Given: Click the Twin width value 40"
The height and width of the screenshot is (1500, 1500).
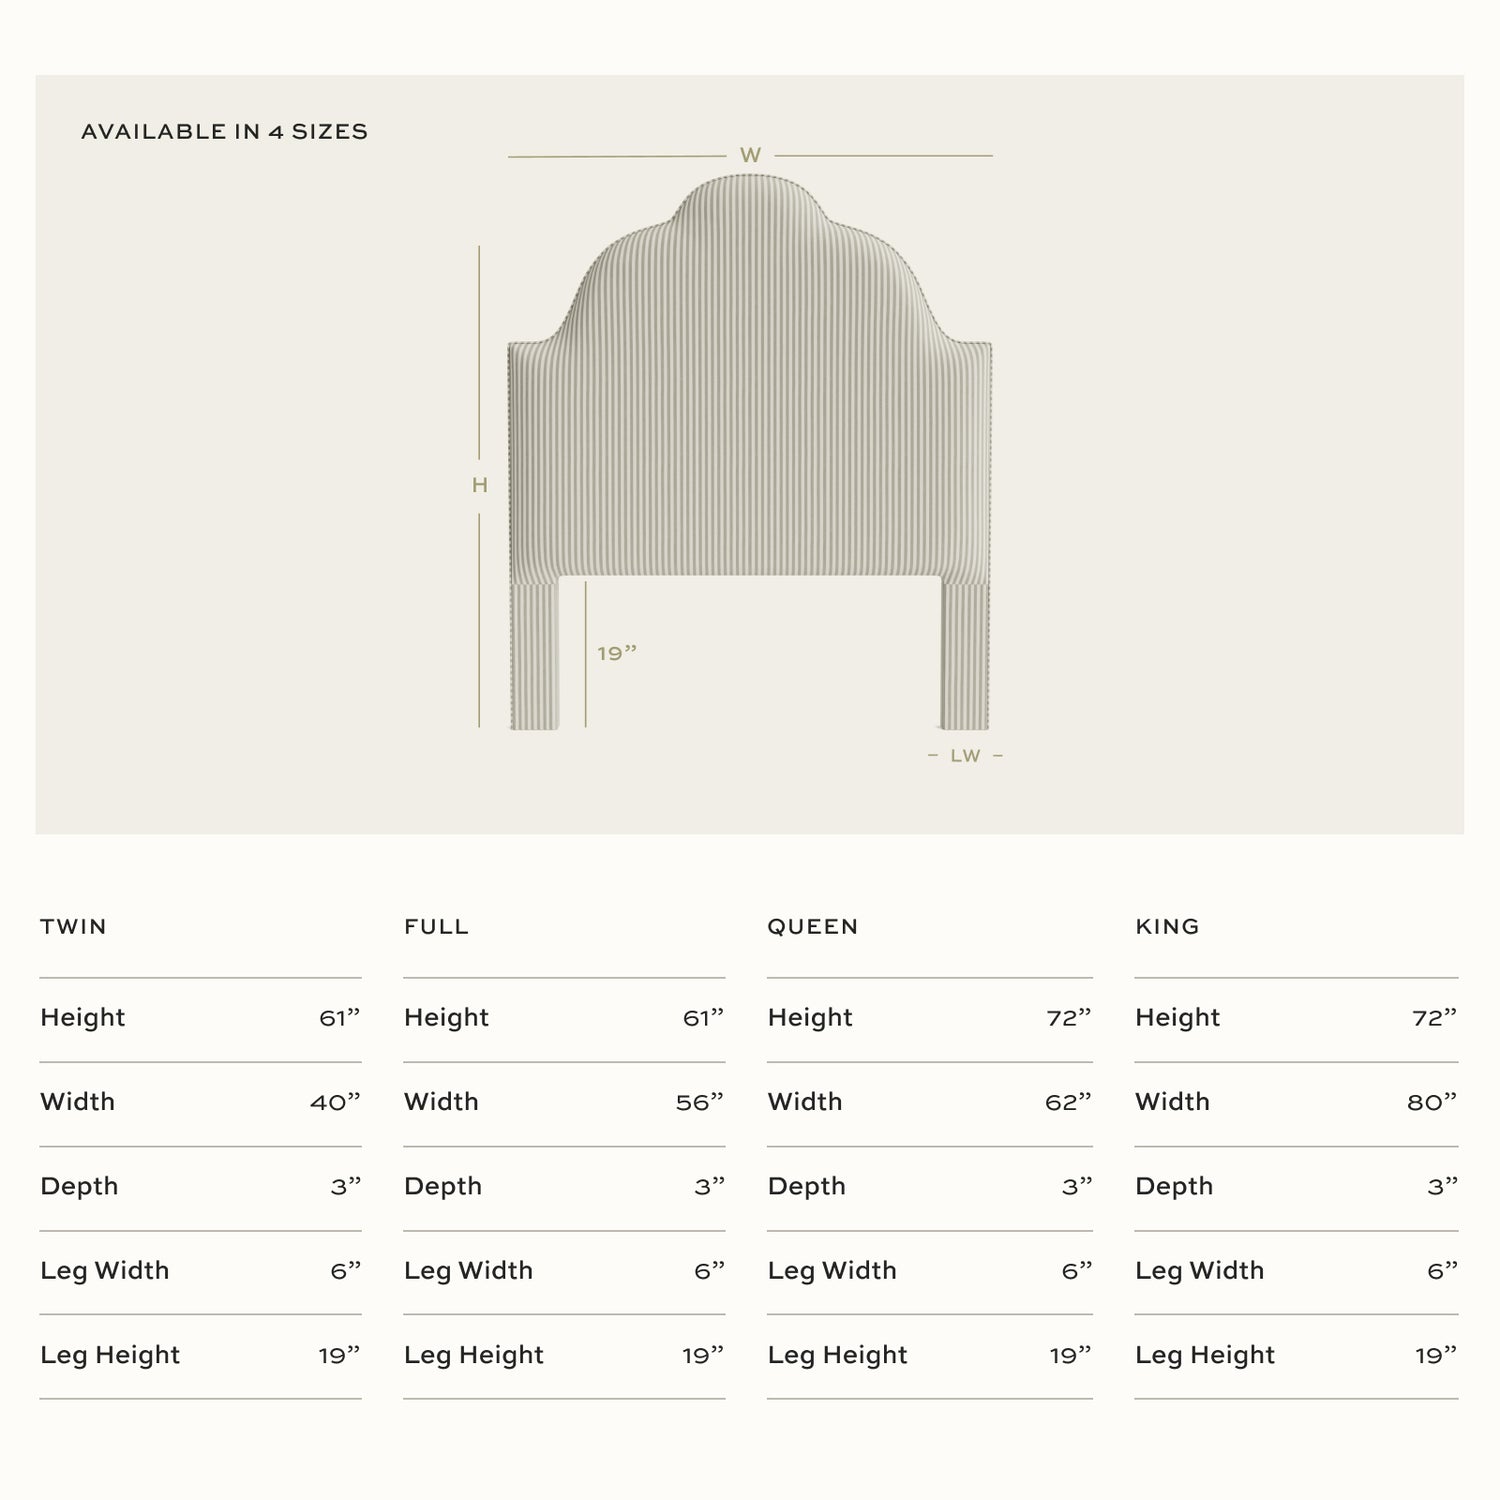Looking at the screenshot, I should [335, 1102].
